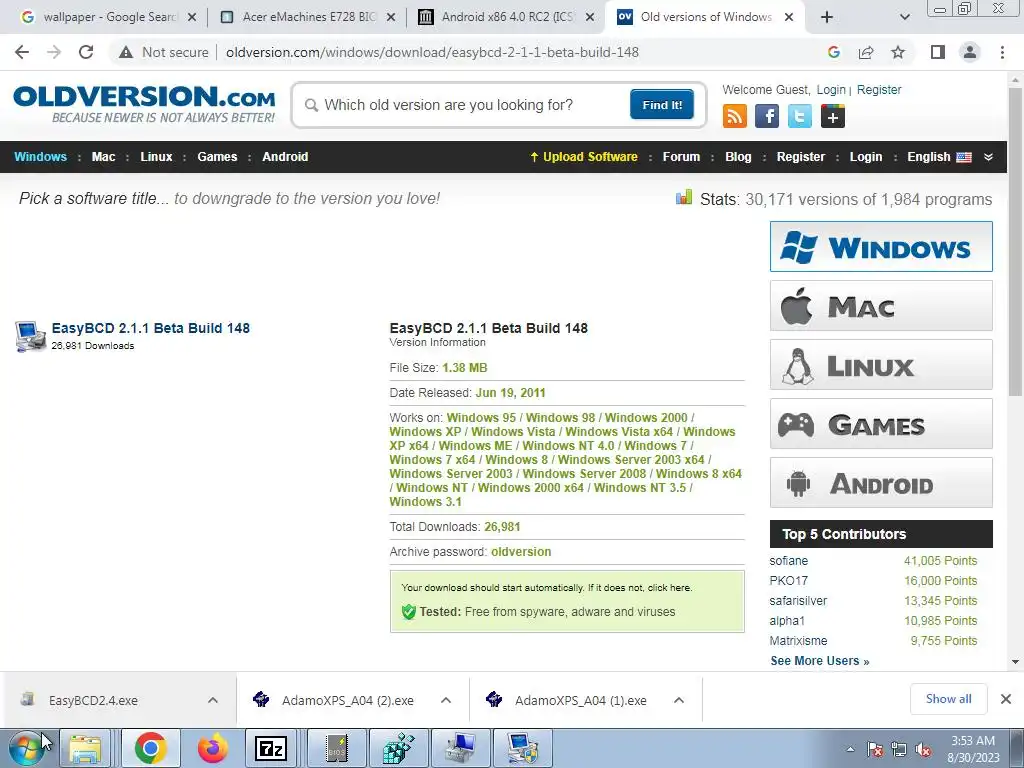1024x768 pixels.
Task: Open the Games menu item
Action: [217, 157]
